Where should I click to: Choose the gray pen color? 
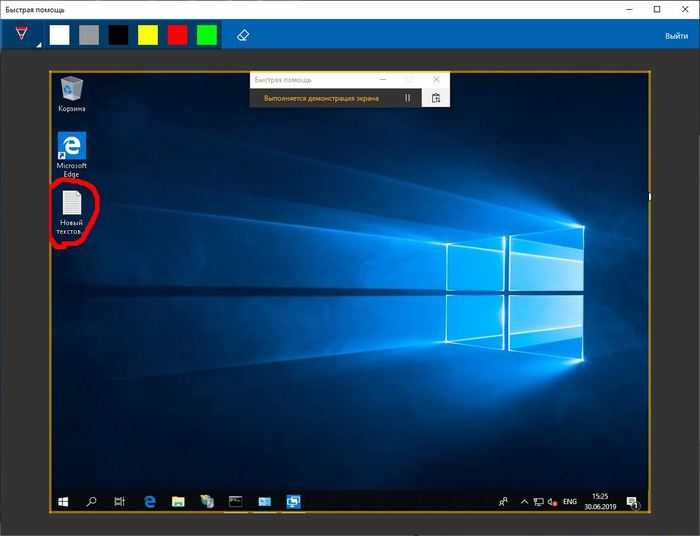coord(89,35)
